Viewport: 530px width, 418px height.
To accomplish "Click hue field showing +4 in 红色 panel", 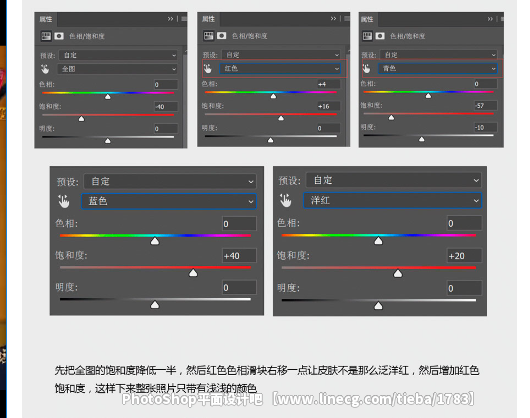I will (x=329, y=84).
